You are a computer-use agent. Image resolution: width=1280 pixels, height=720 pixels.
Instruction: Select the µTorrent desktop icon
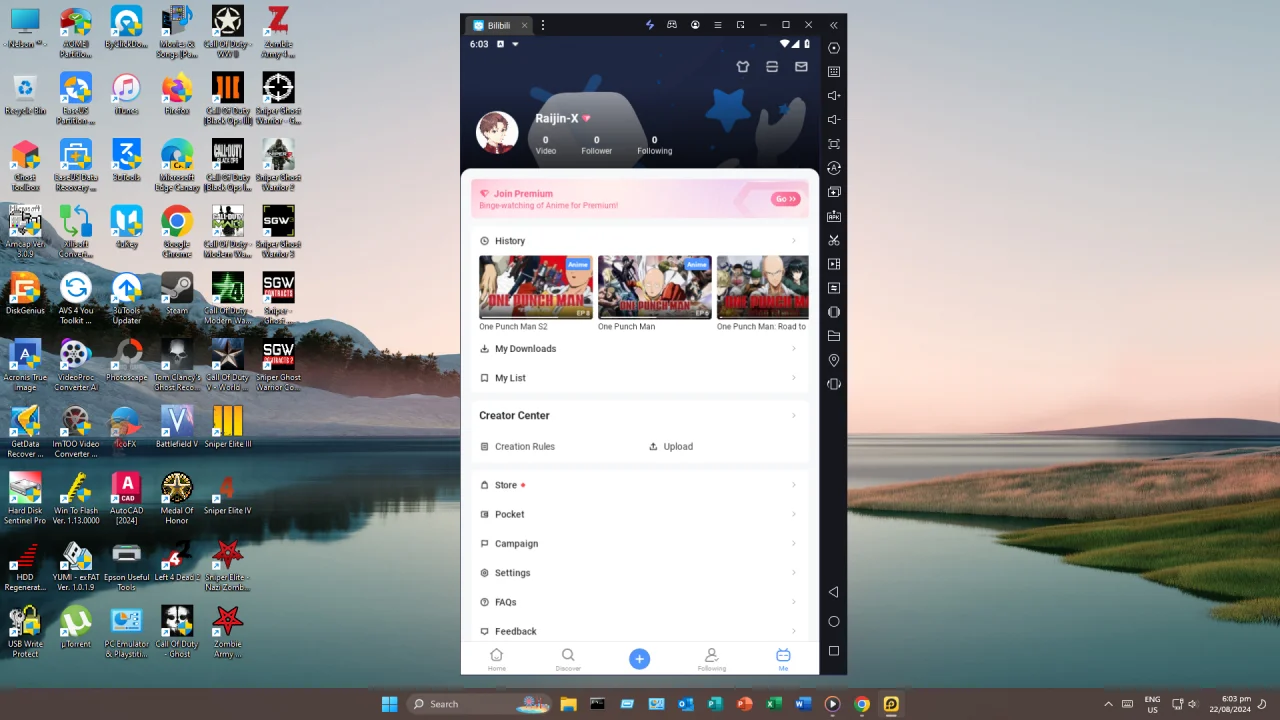tap(75, 629)
